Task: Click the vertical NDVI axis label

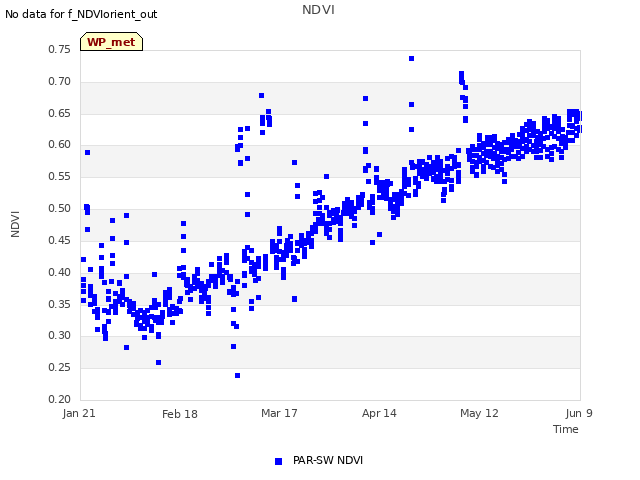Action: click(15, 224)
